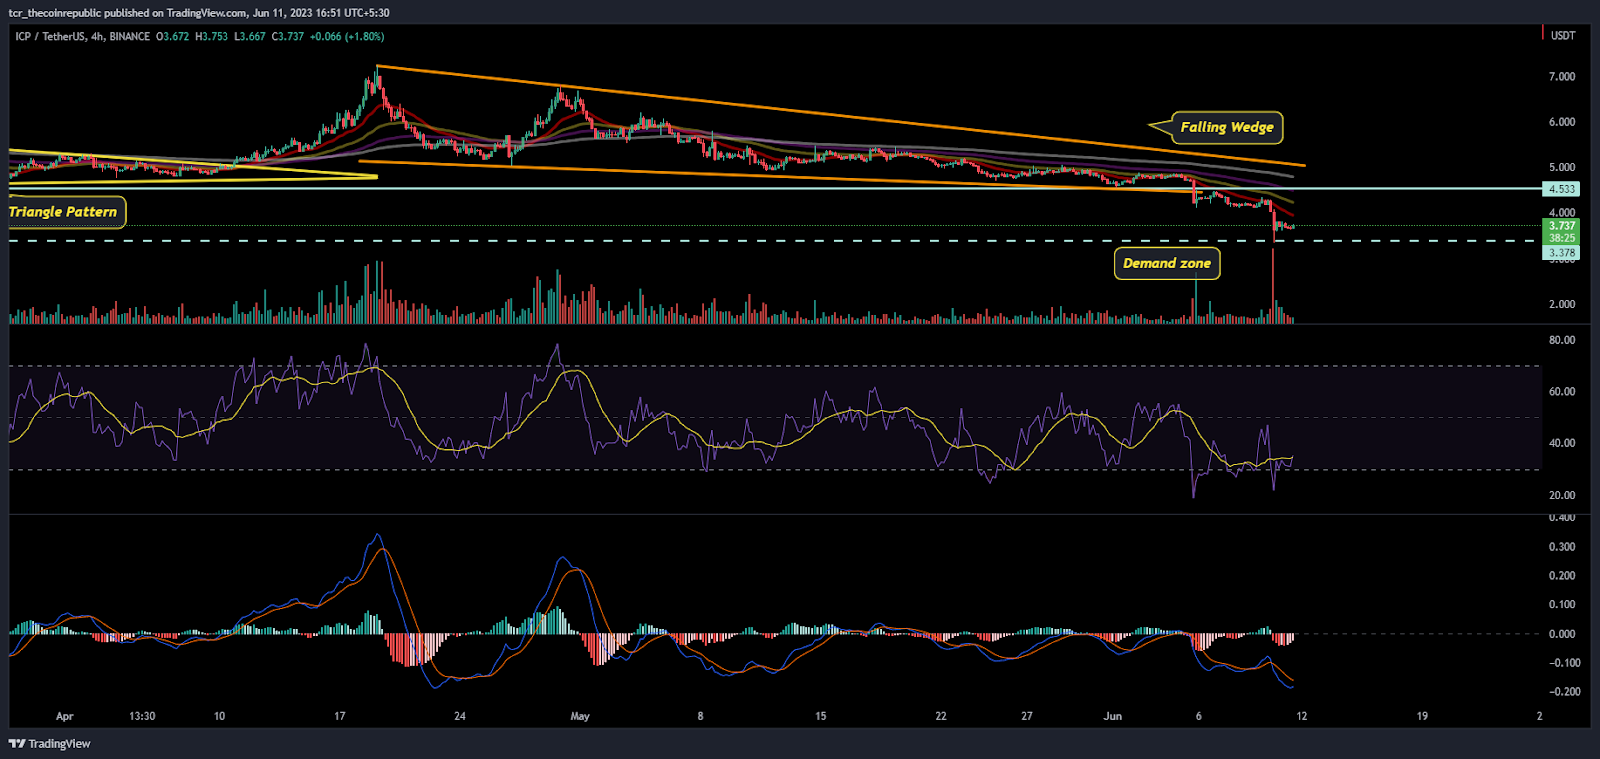Click the May label on time axis
The image size is (1600, 759).
[580, 716]
